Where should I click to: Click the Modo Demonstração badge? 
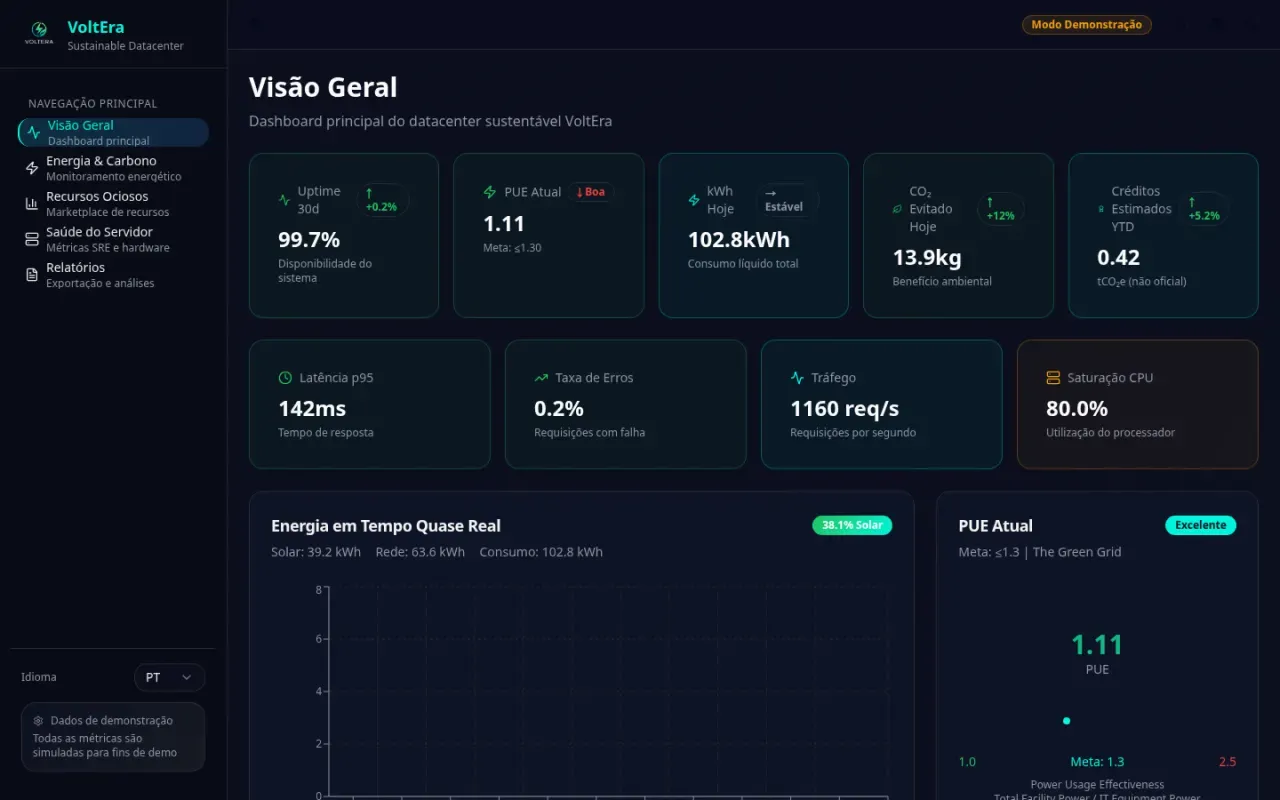pos(1086,25)
